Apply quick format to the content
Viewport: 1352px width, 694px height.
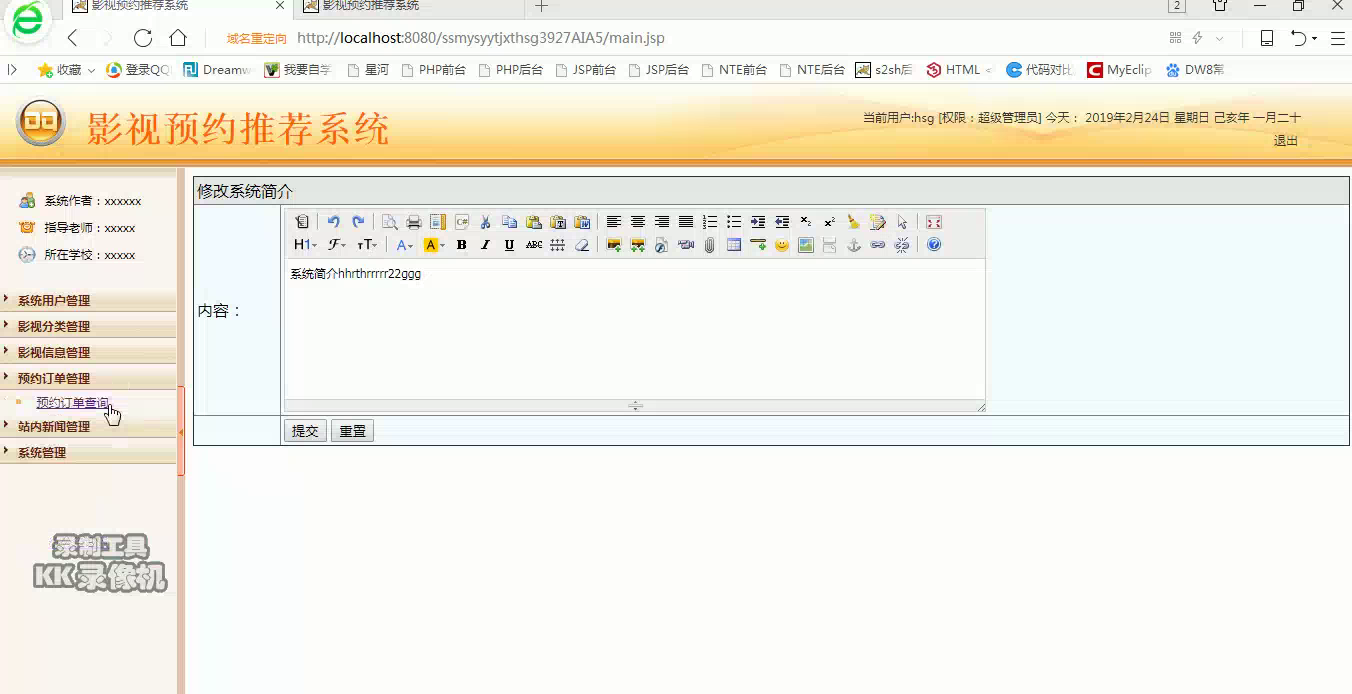click(x=877, y=222)
